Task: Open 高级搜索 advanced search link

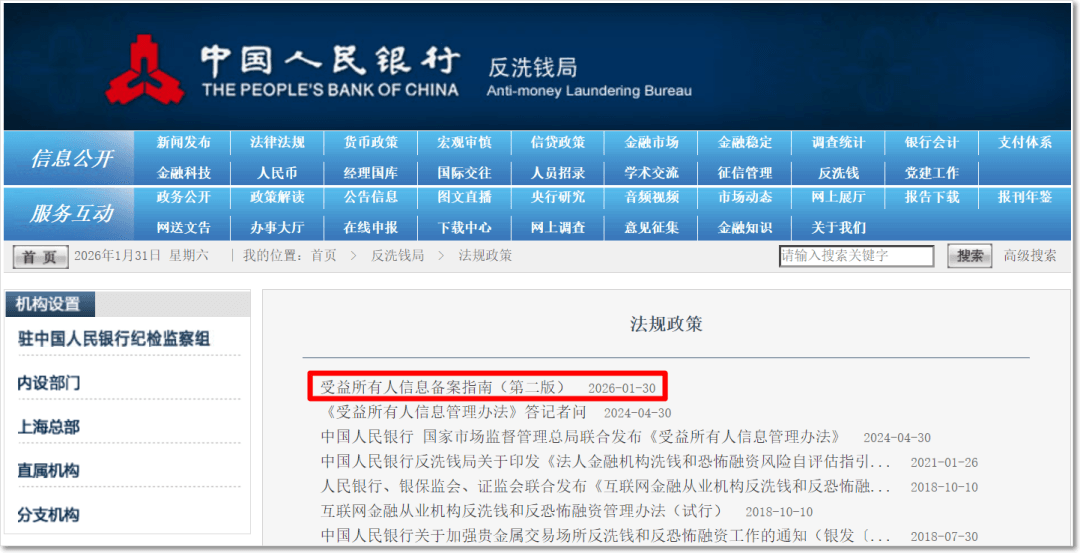Action: click(1030, 255)
